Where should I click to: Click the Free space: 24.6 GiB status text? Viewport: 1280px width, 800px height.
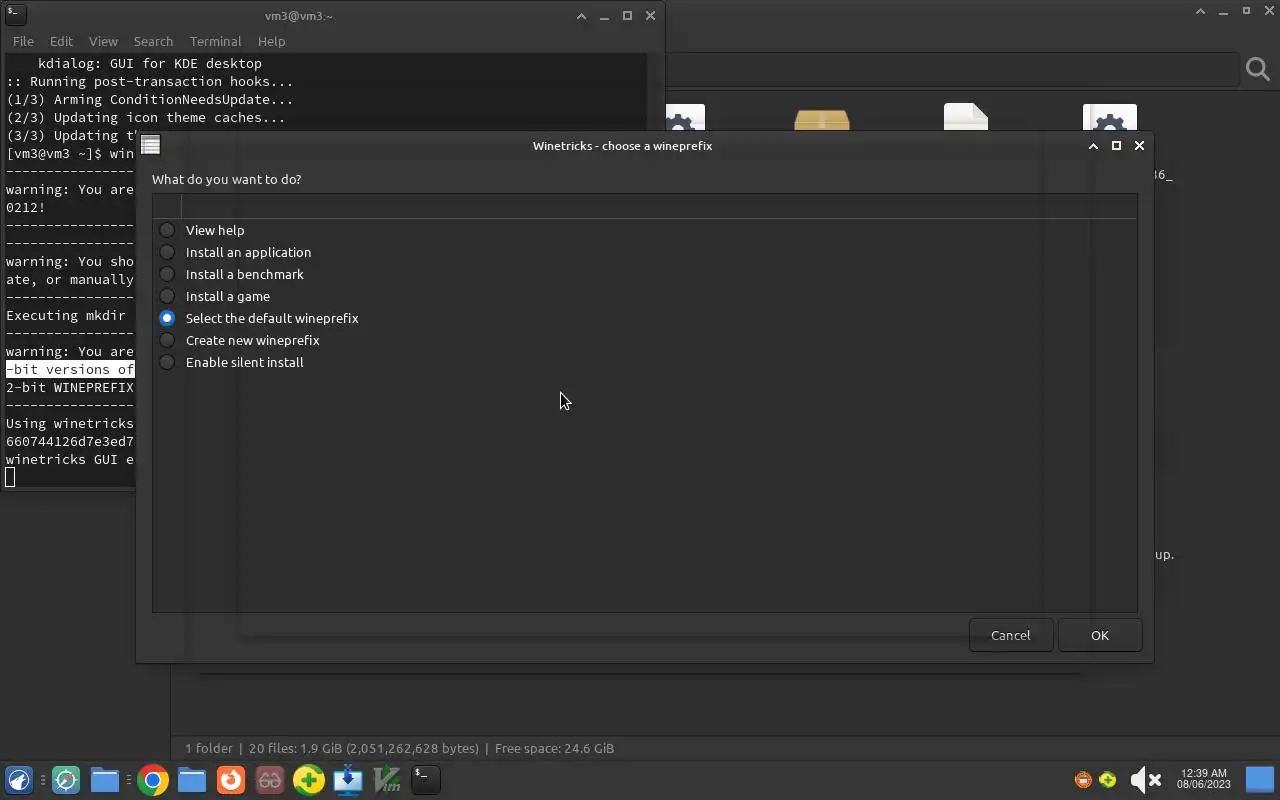[x=554, y=748]
